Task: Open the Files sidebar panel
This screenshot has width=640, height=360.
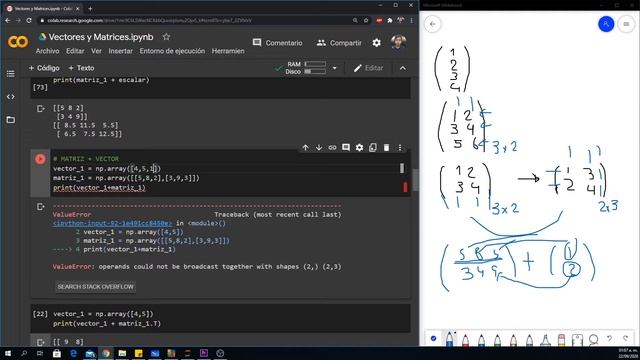Action: (x=11, y=120)
